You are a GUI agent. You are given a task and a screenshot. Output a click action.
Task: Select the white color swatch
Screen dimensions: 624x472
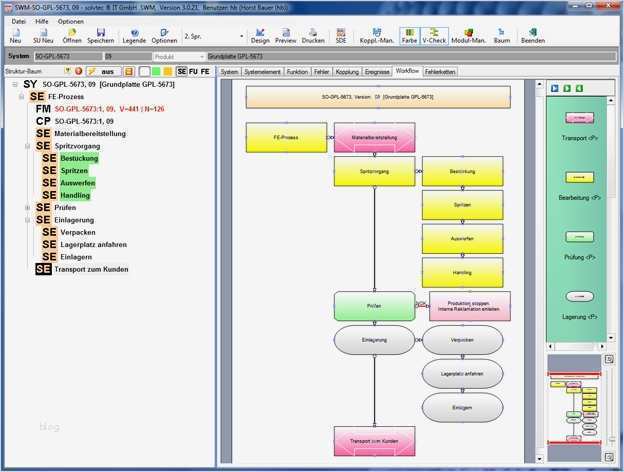pos(145,72)
